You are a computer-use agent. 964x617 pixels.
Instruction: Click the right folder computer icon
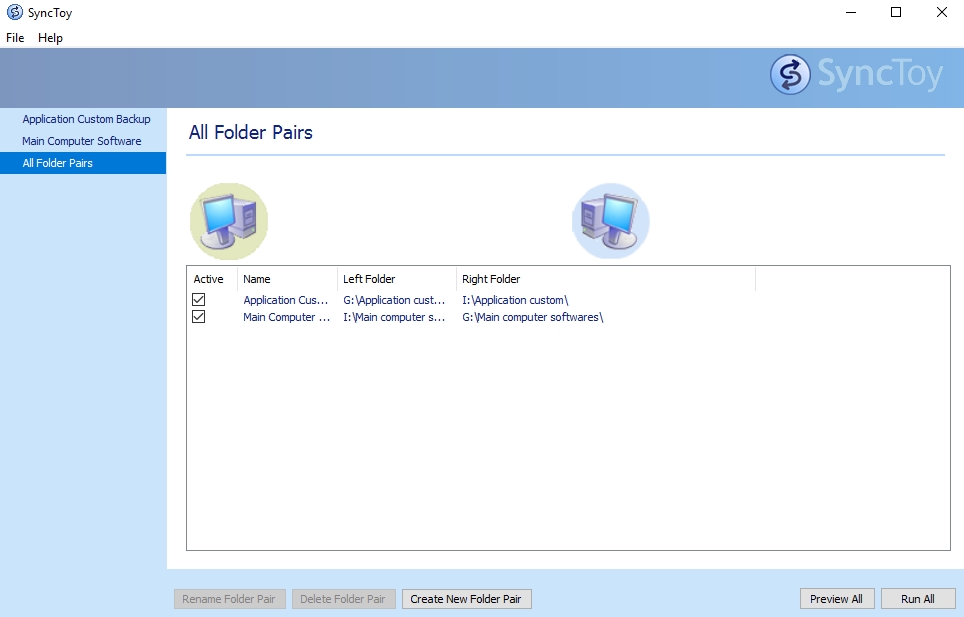[610, 221]
